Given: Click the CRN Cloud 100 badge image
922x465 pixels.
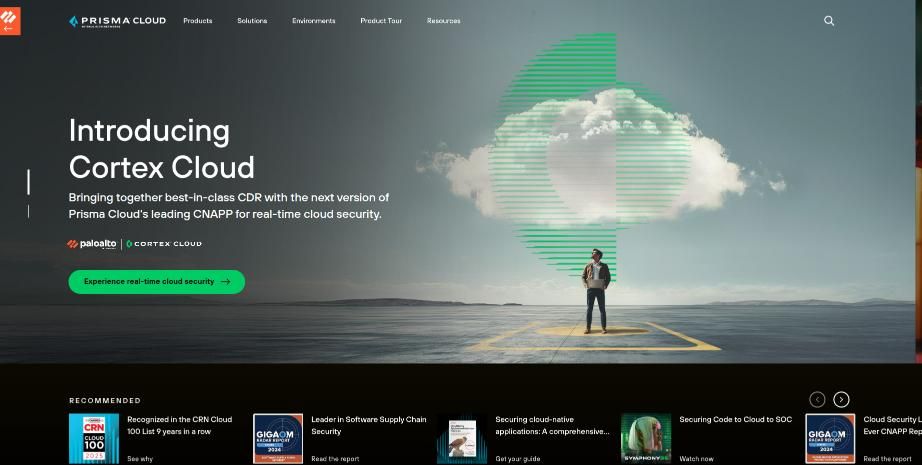Looking at the screenshot, I should tap(94, 438).
